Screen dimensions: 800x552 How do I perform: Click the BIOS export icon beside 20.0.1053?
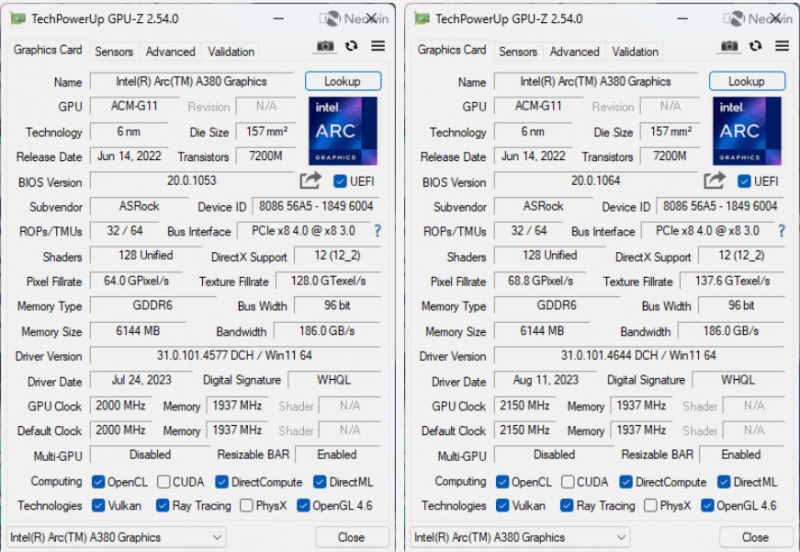[x=310, y=181]
